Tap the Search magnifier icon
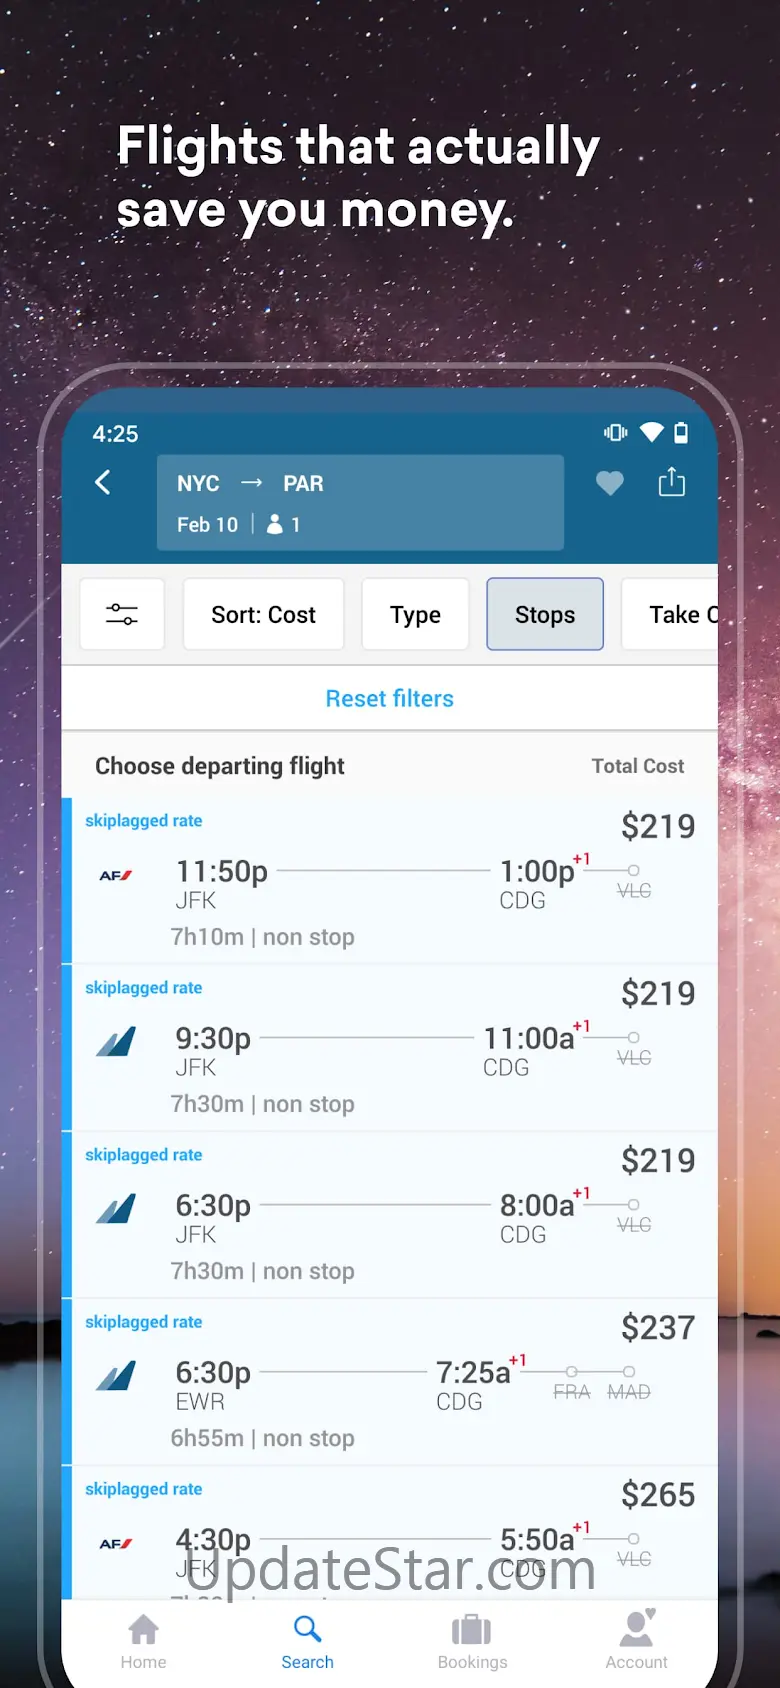 tap(307, 1630)
